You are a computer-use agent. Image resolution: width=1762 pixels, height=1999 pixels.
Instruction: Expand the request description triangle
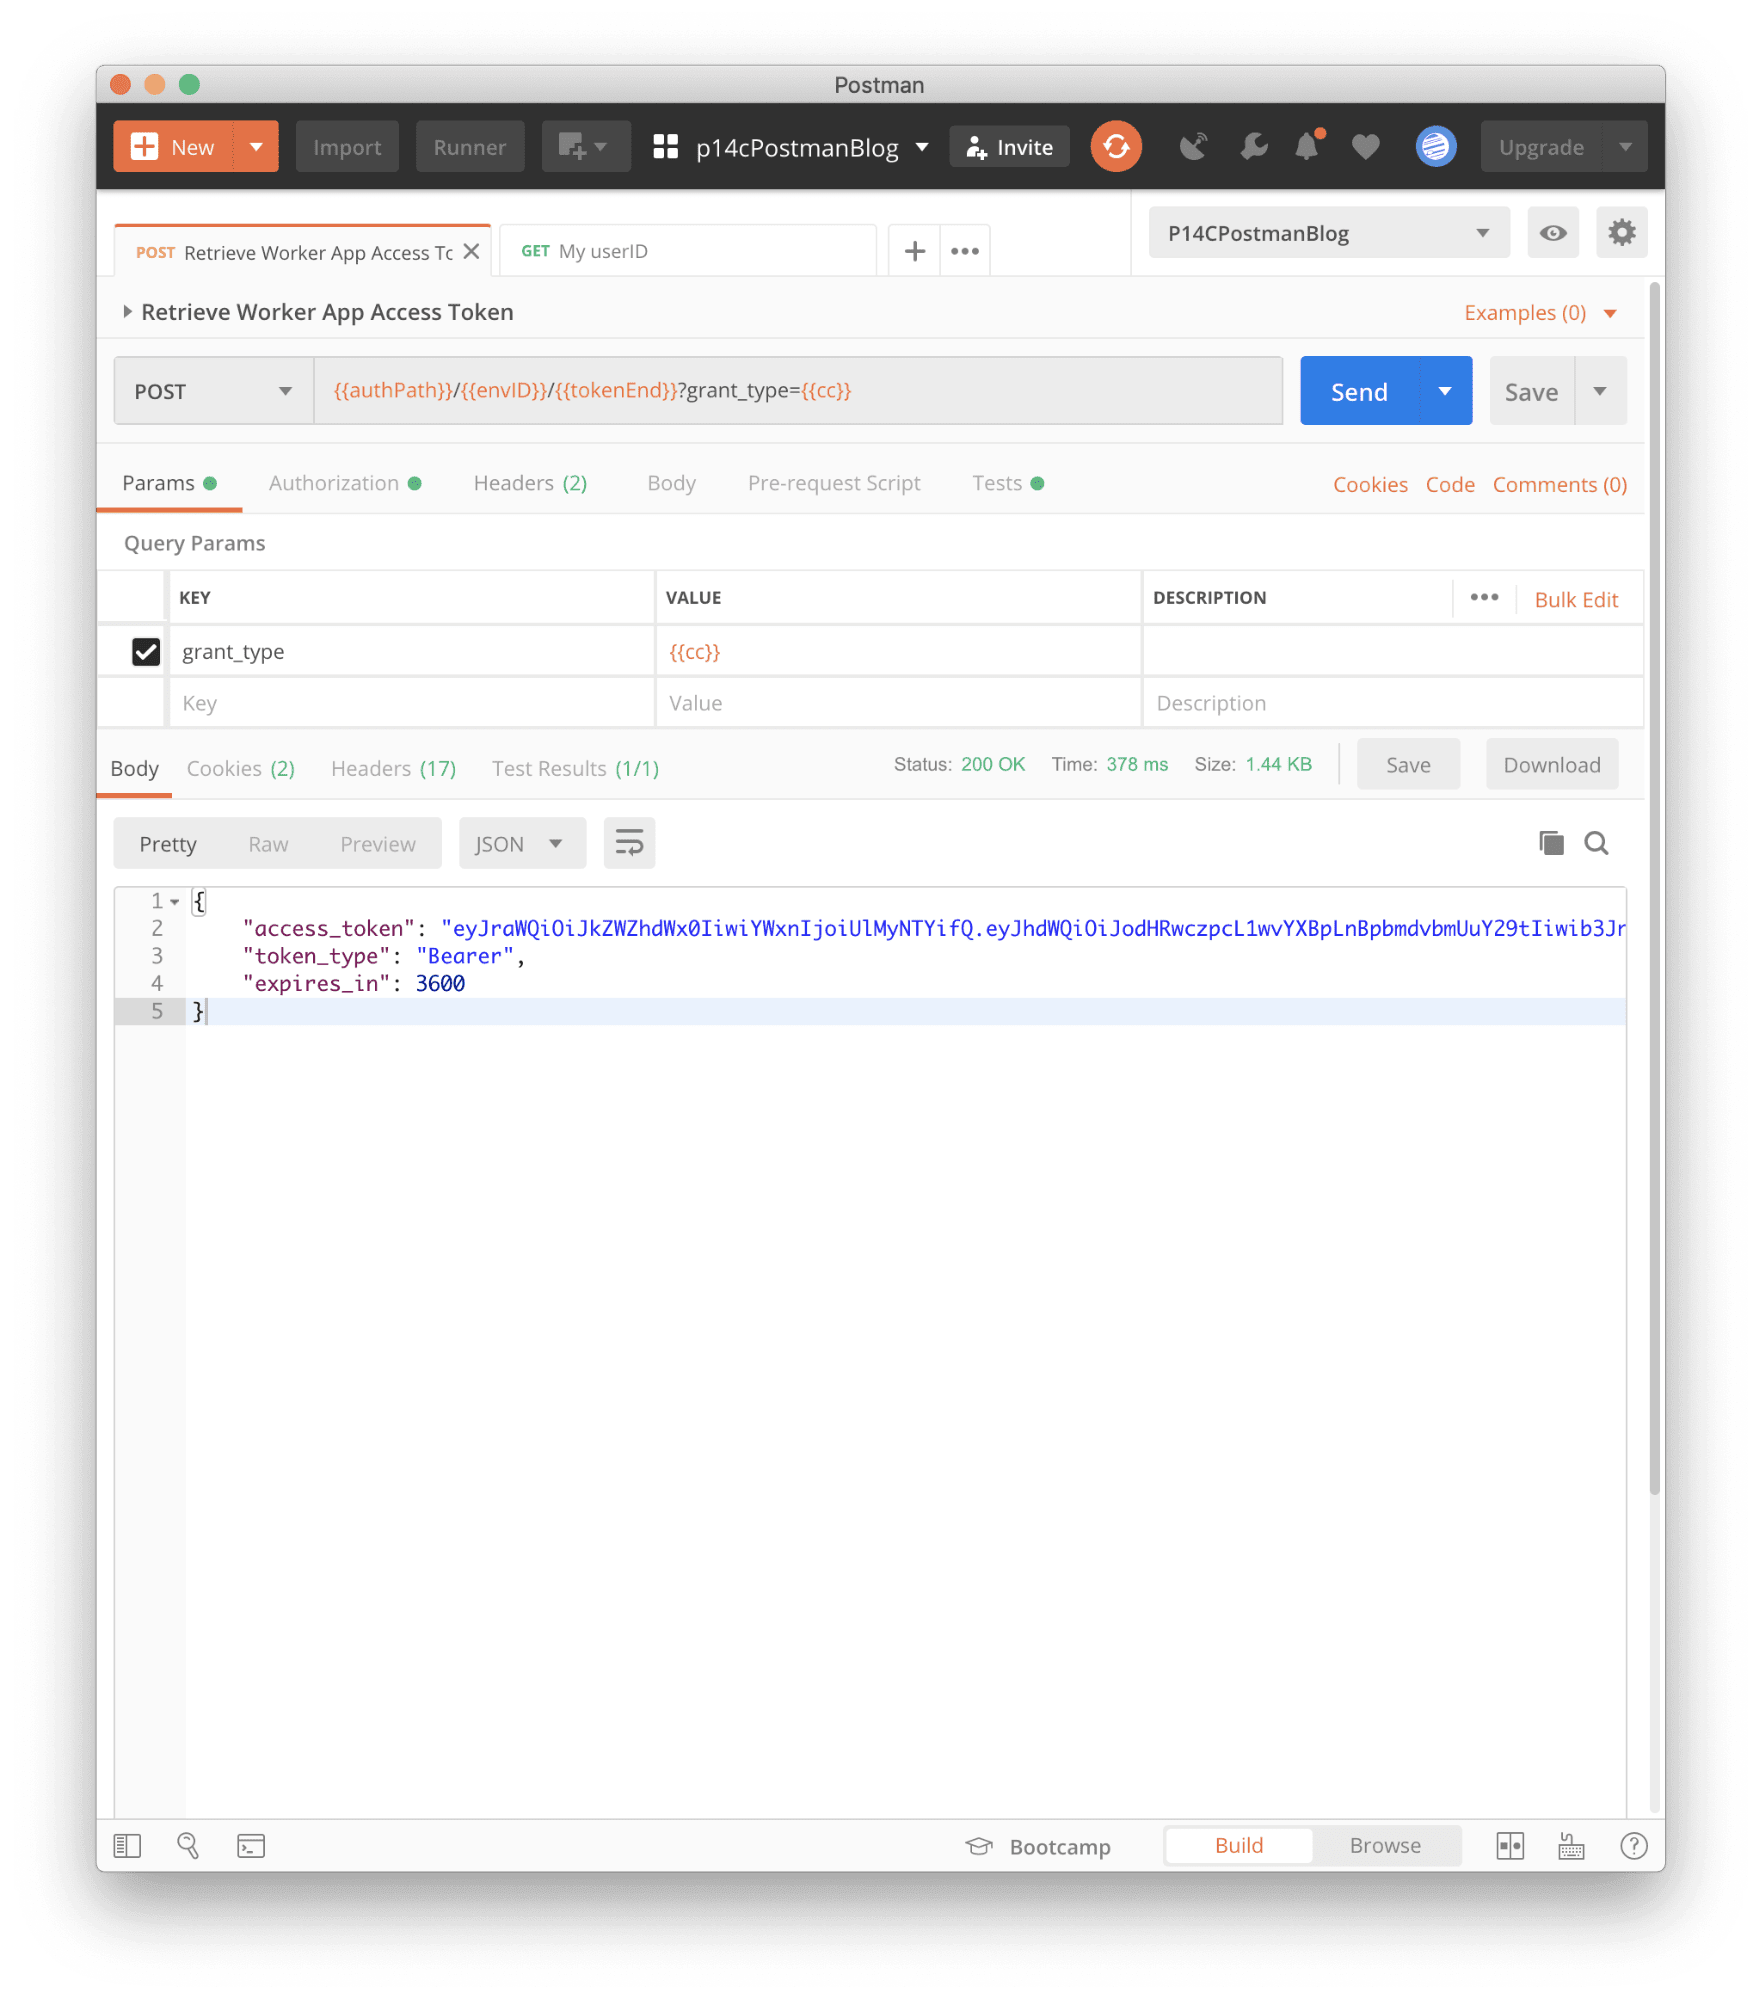point(127,312)
